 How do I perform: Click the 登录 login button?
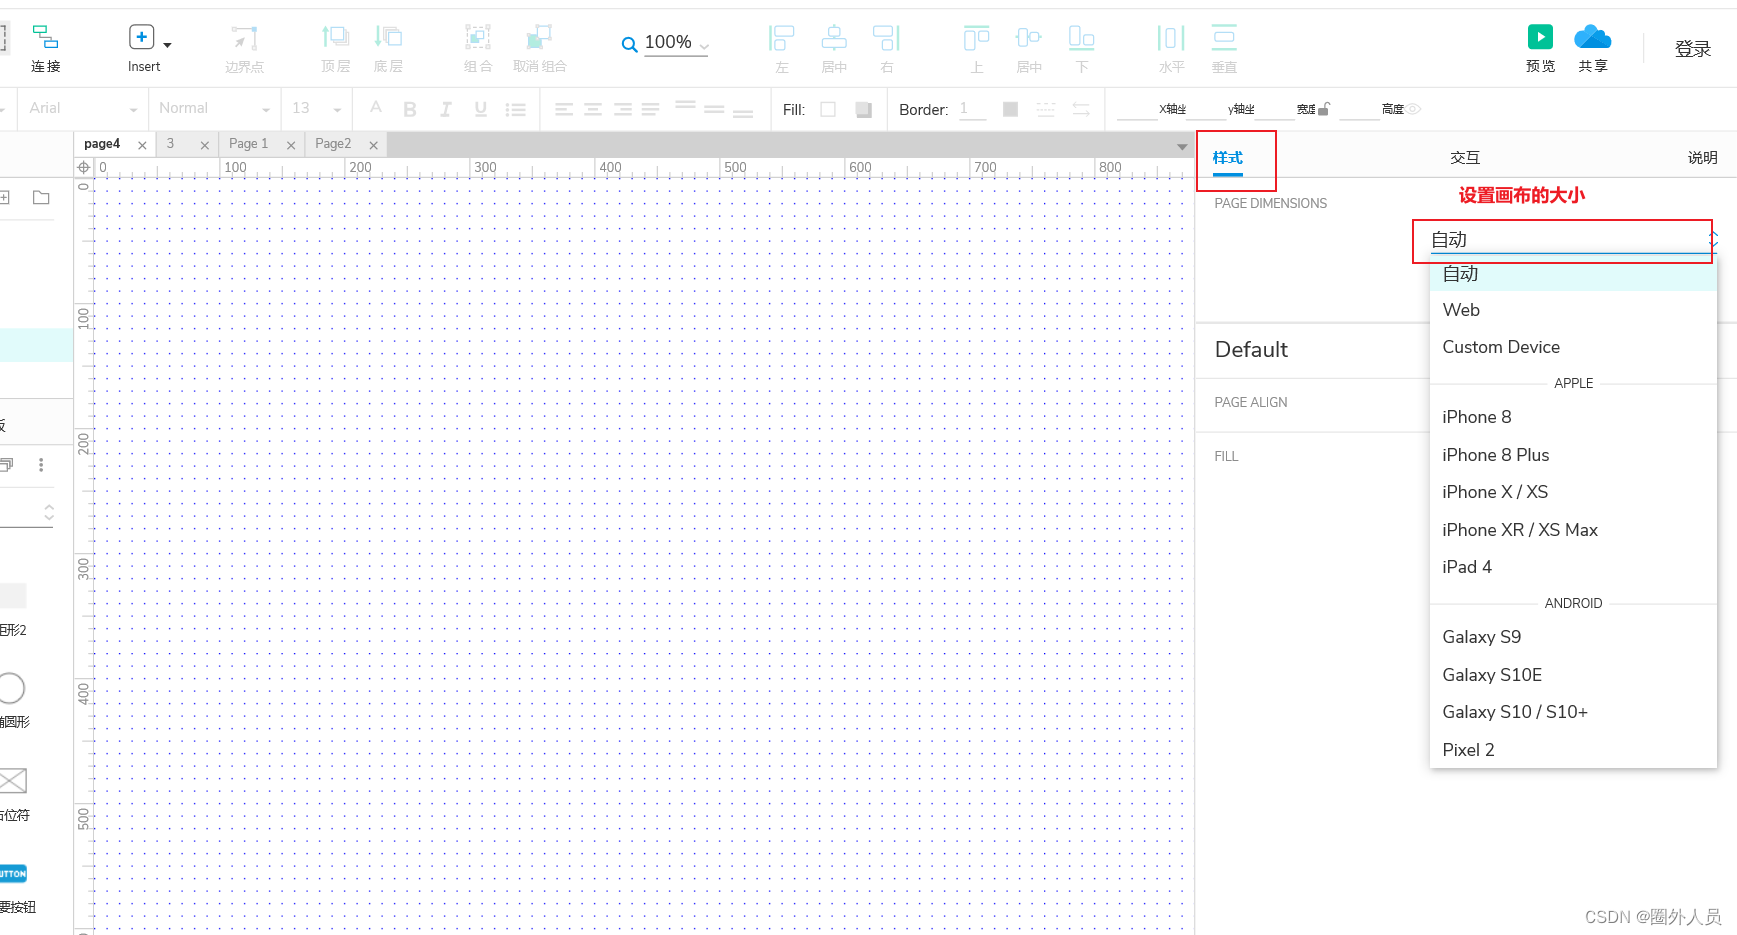pyautogui.click(x=1693, y=49)
